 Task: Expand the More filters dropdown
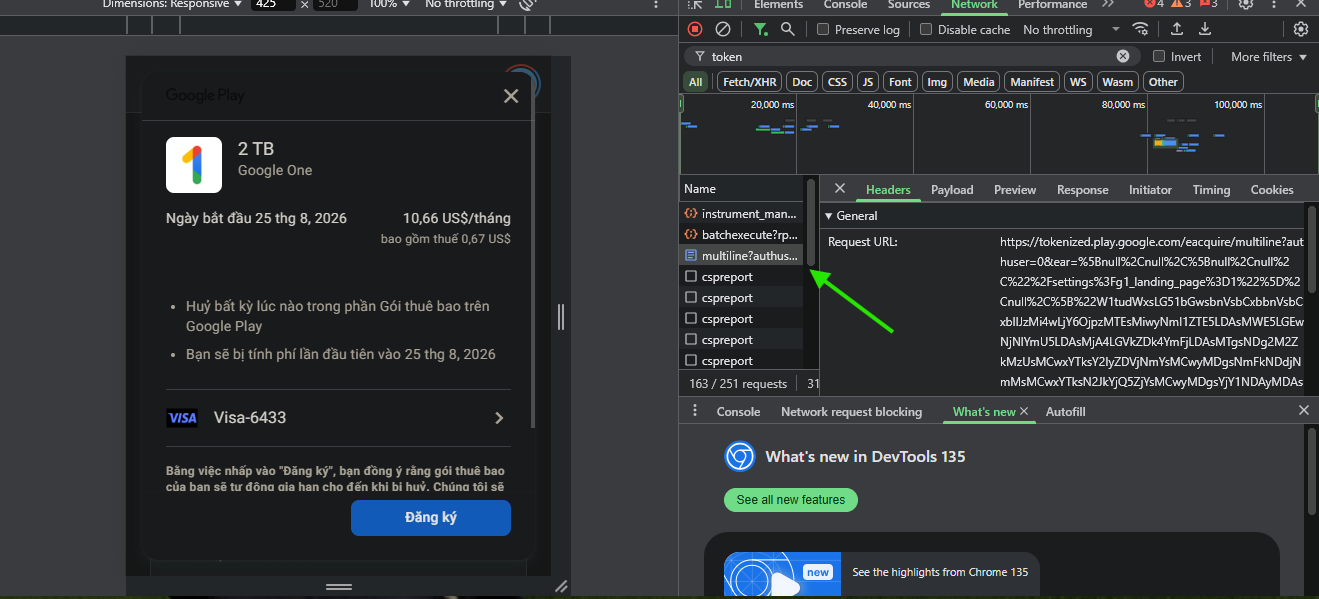tap(1268, 57)
